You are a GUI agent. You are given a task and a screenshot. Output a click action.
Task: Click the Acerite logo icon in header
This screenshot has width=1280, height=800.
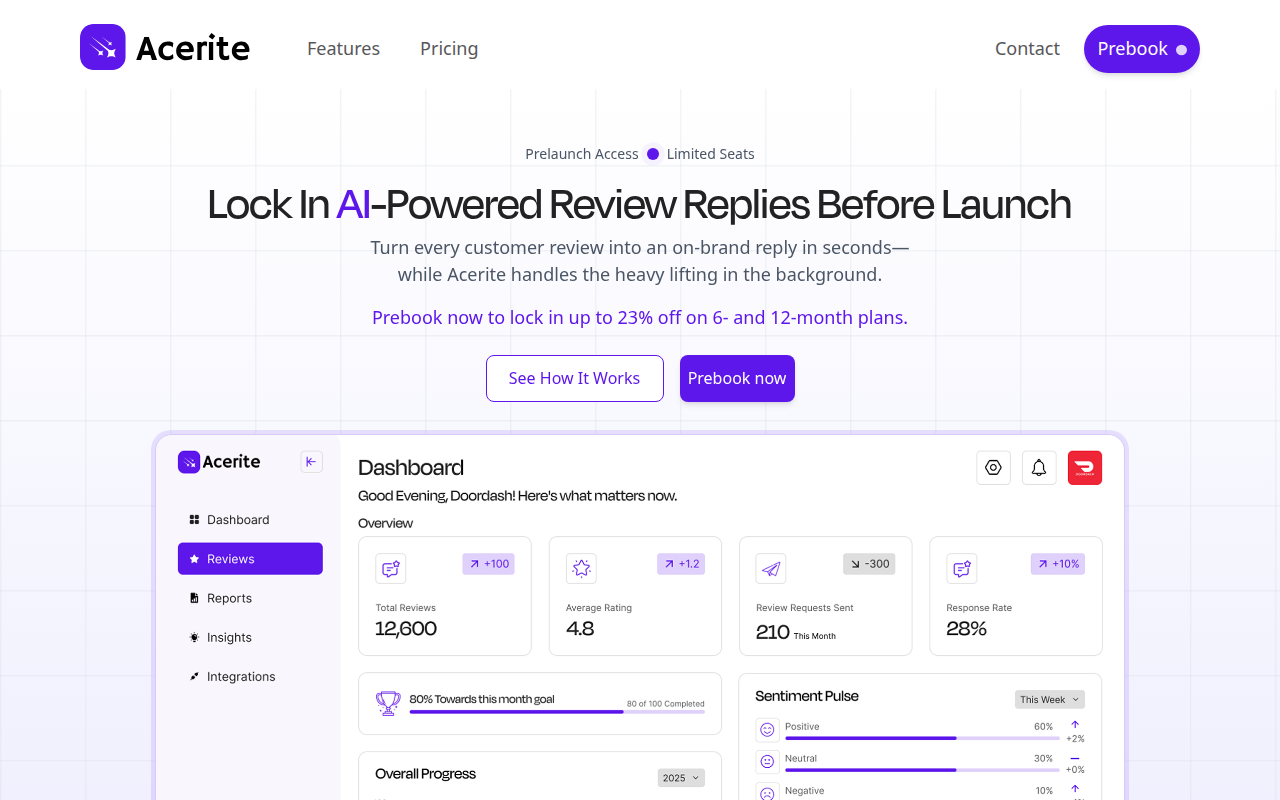[x=103, y=47]
